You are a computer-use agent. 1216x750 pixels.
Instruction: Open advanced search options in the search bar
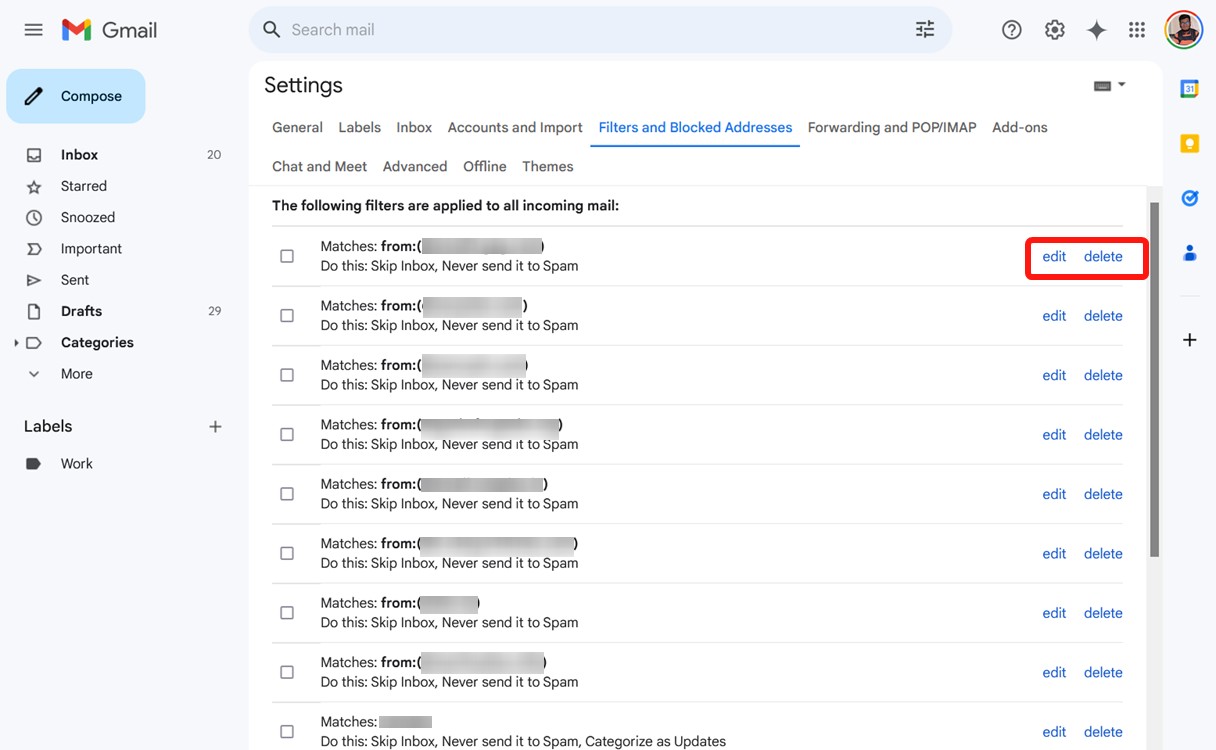(x=924, y=29)
